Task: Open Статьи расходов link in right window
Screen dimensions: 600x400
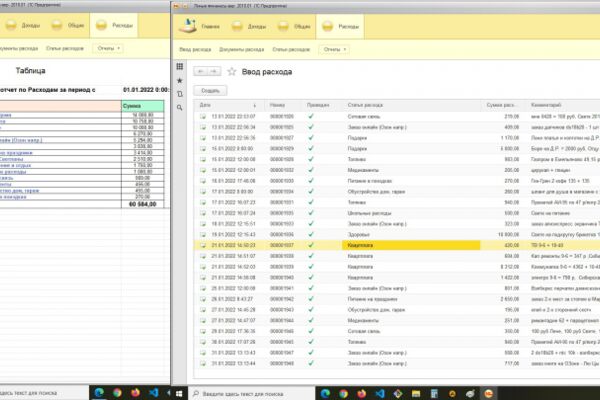Action: 291,49
